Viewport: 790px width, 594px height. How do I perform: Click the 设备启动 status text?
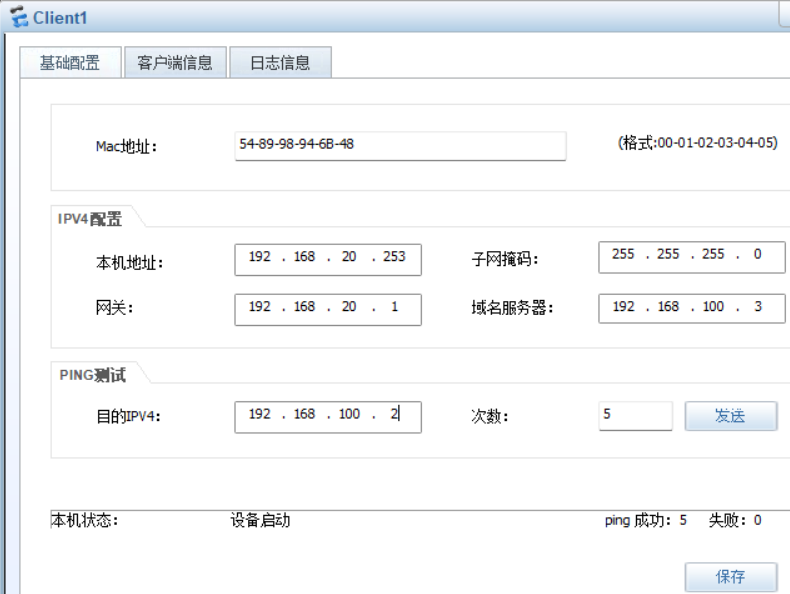[x=260, y=520]
